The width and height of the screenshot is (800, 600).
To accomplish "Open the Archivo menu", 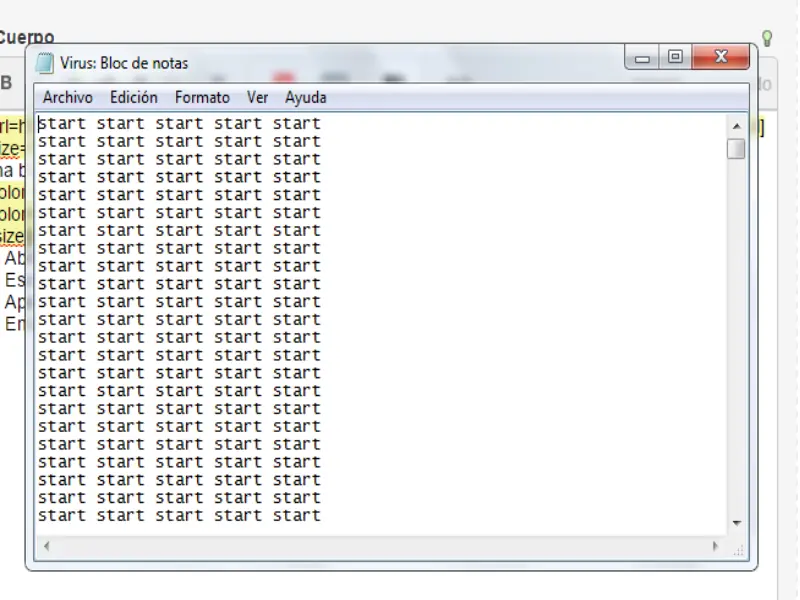I will 67,97.
